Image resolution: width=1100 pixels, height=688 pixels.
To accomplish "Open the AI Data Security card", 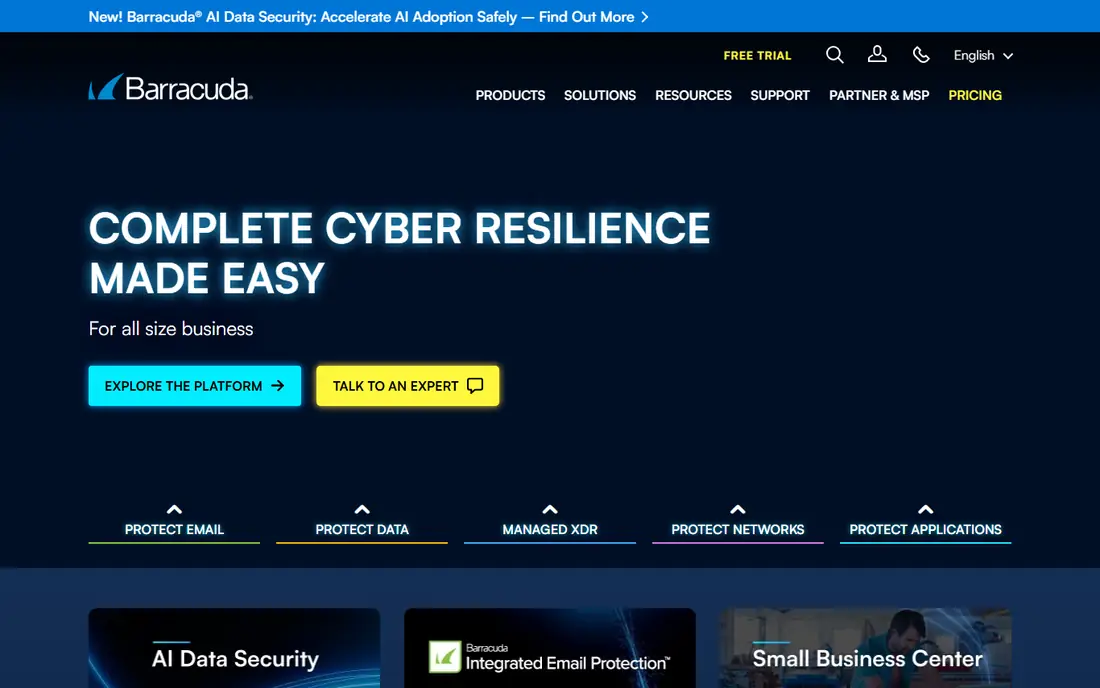I will 234,648.
